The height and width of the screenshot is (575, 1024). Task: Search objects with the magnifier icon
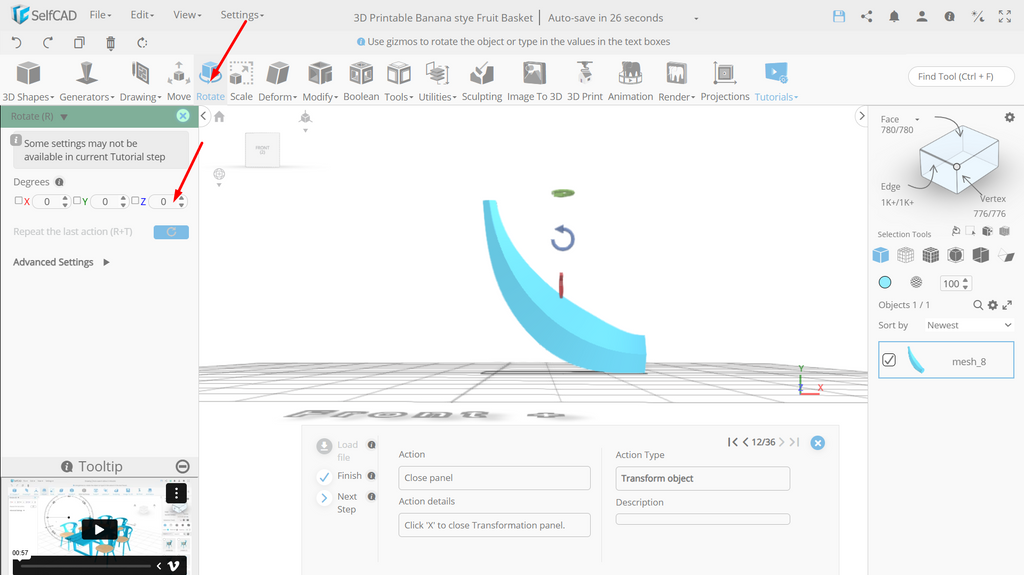point(978,305)
